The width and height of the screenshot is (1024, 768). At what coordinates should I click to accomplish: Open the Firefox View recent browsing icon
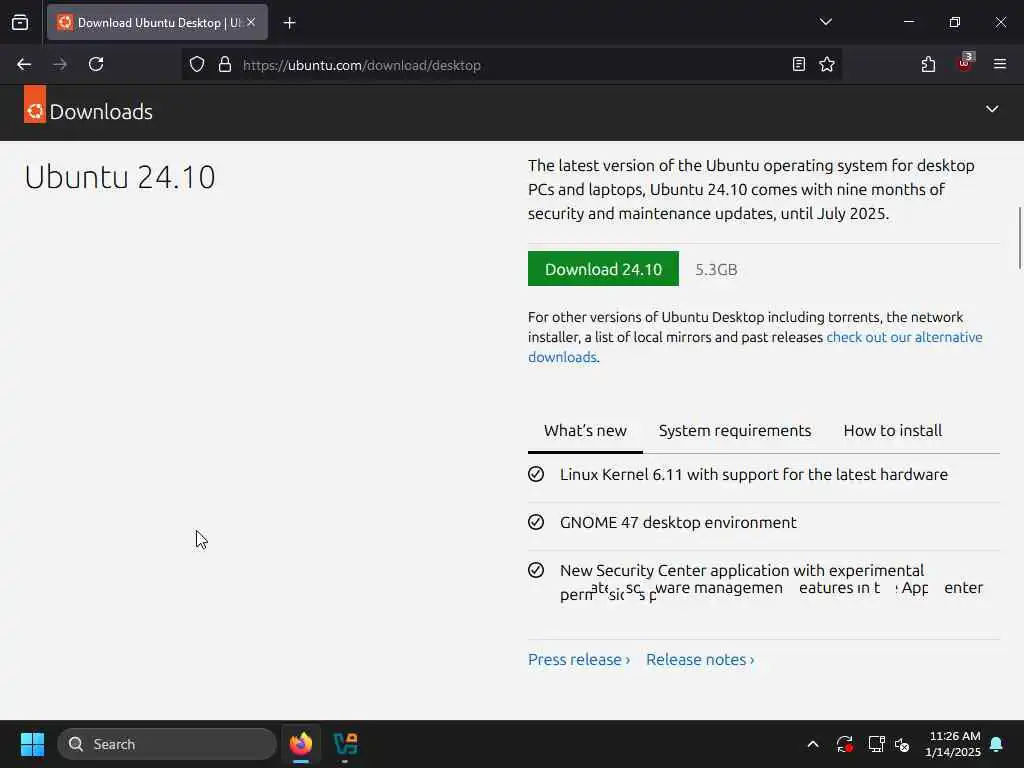20,22
